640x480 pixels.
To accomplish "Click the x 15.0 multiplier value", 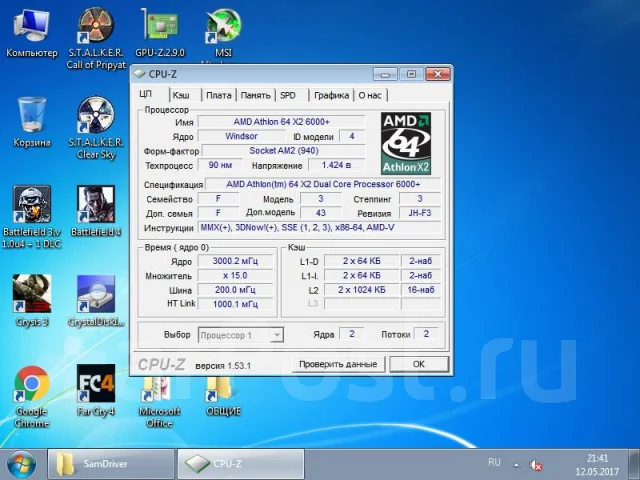I will click(x=235, y=276).
